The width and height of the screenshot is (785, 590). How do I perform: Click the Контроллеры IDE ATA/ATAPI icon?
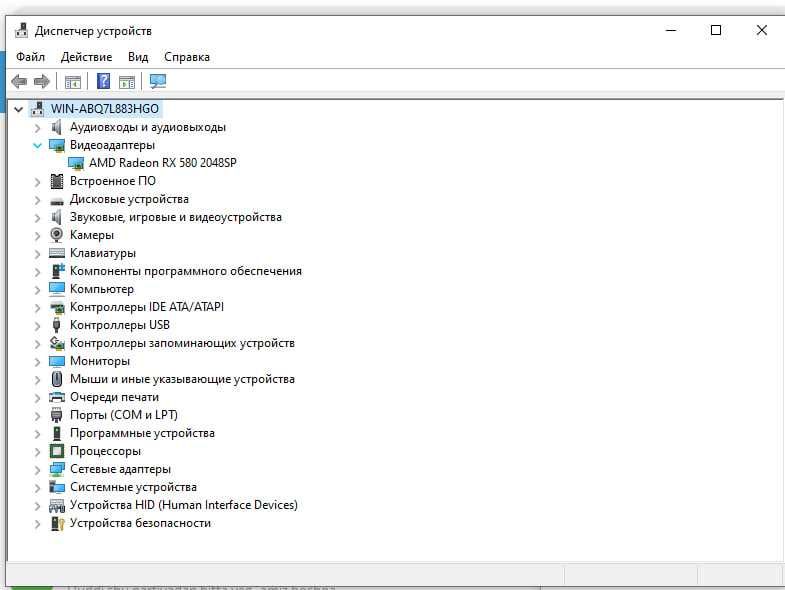57,308
